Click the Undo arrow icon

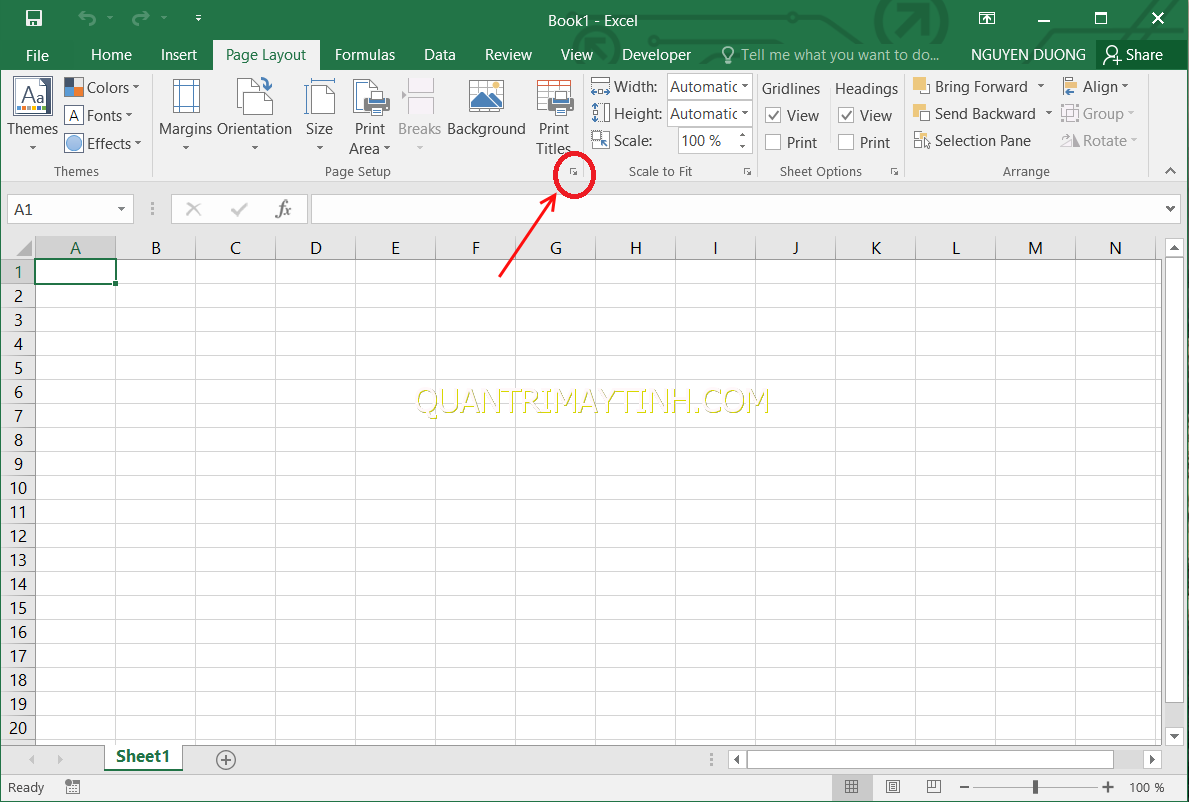click(x=87, y=18)
